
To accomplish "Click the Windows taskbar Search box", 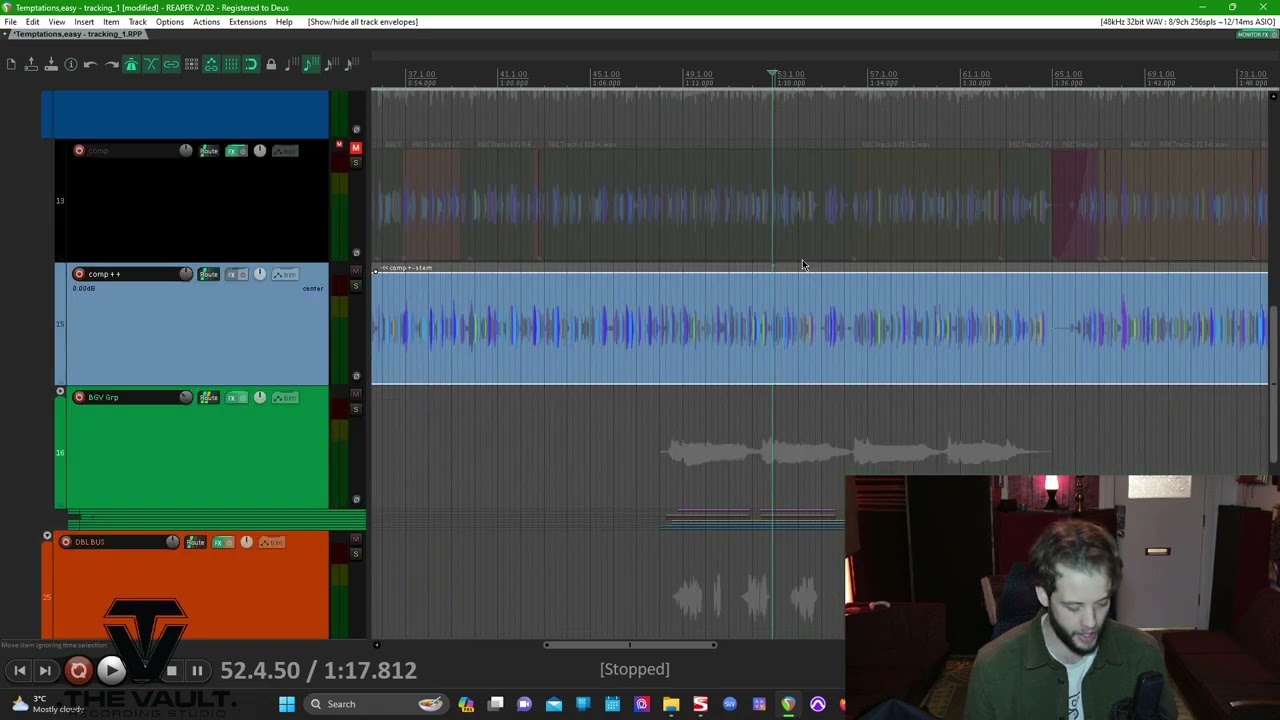I will (x=375, y=704).
